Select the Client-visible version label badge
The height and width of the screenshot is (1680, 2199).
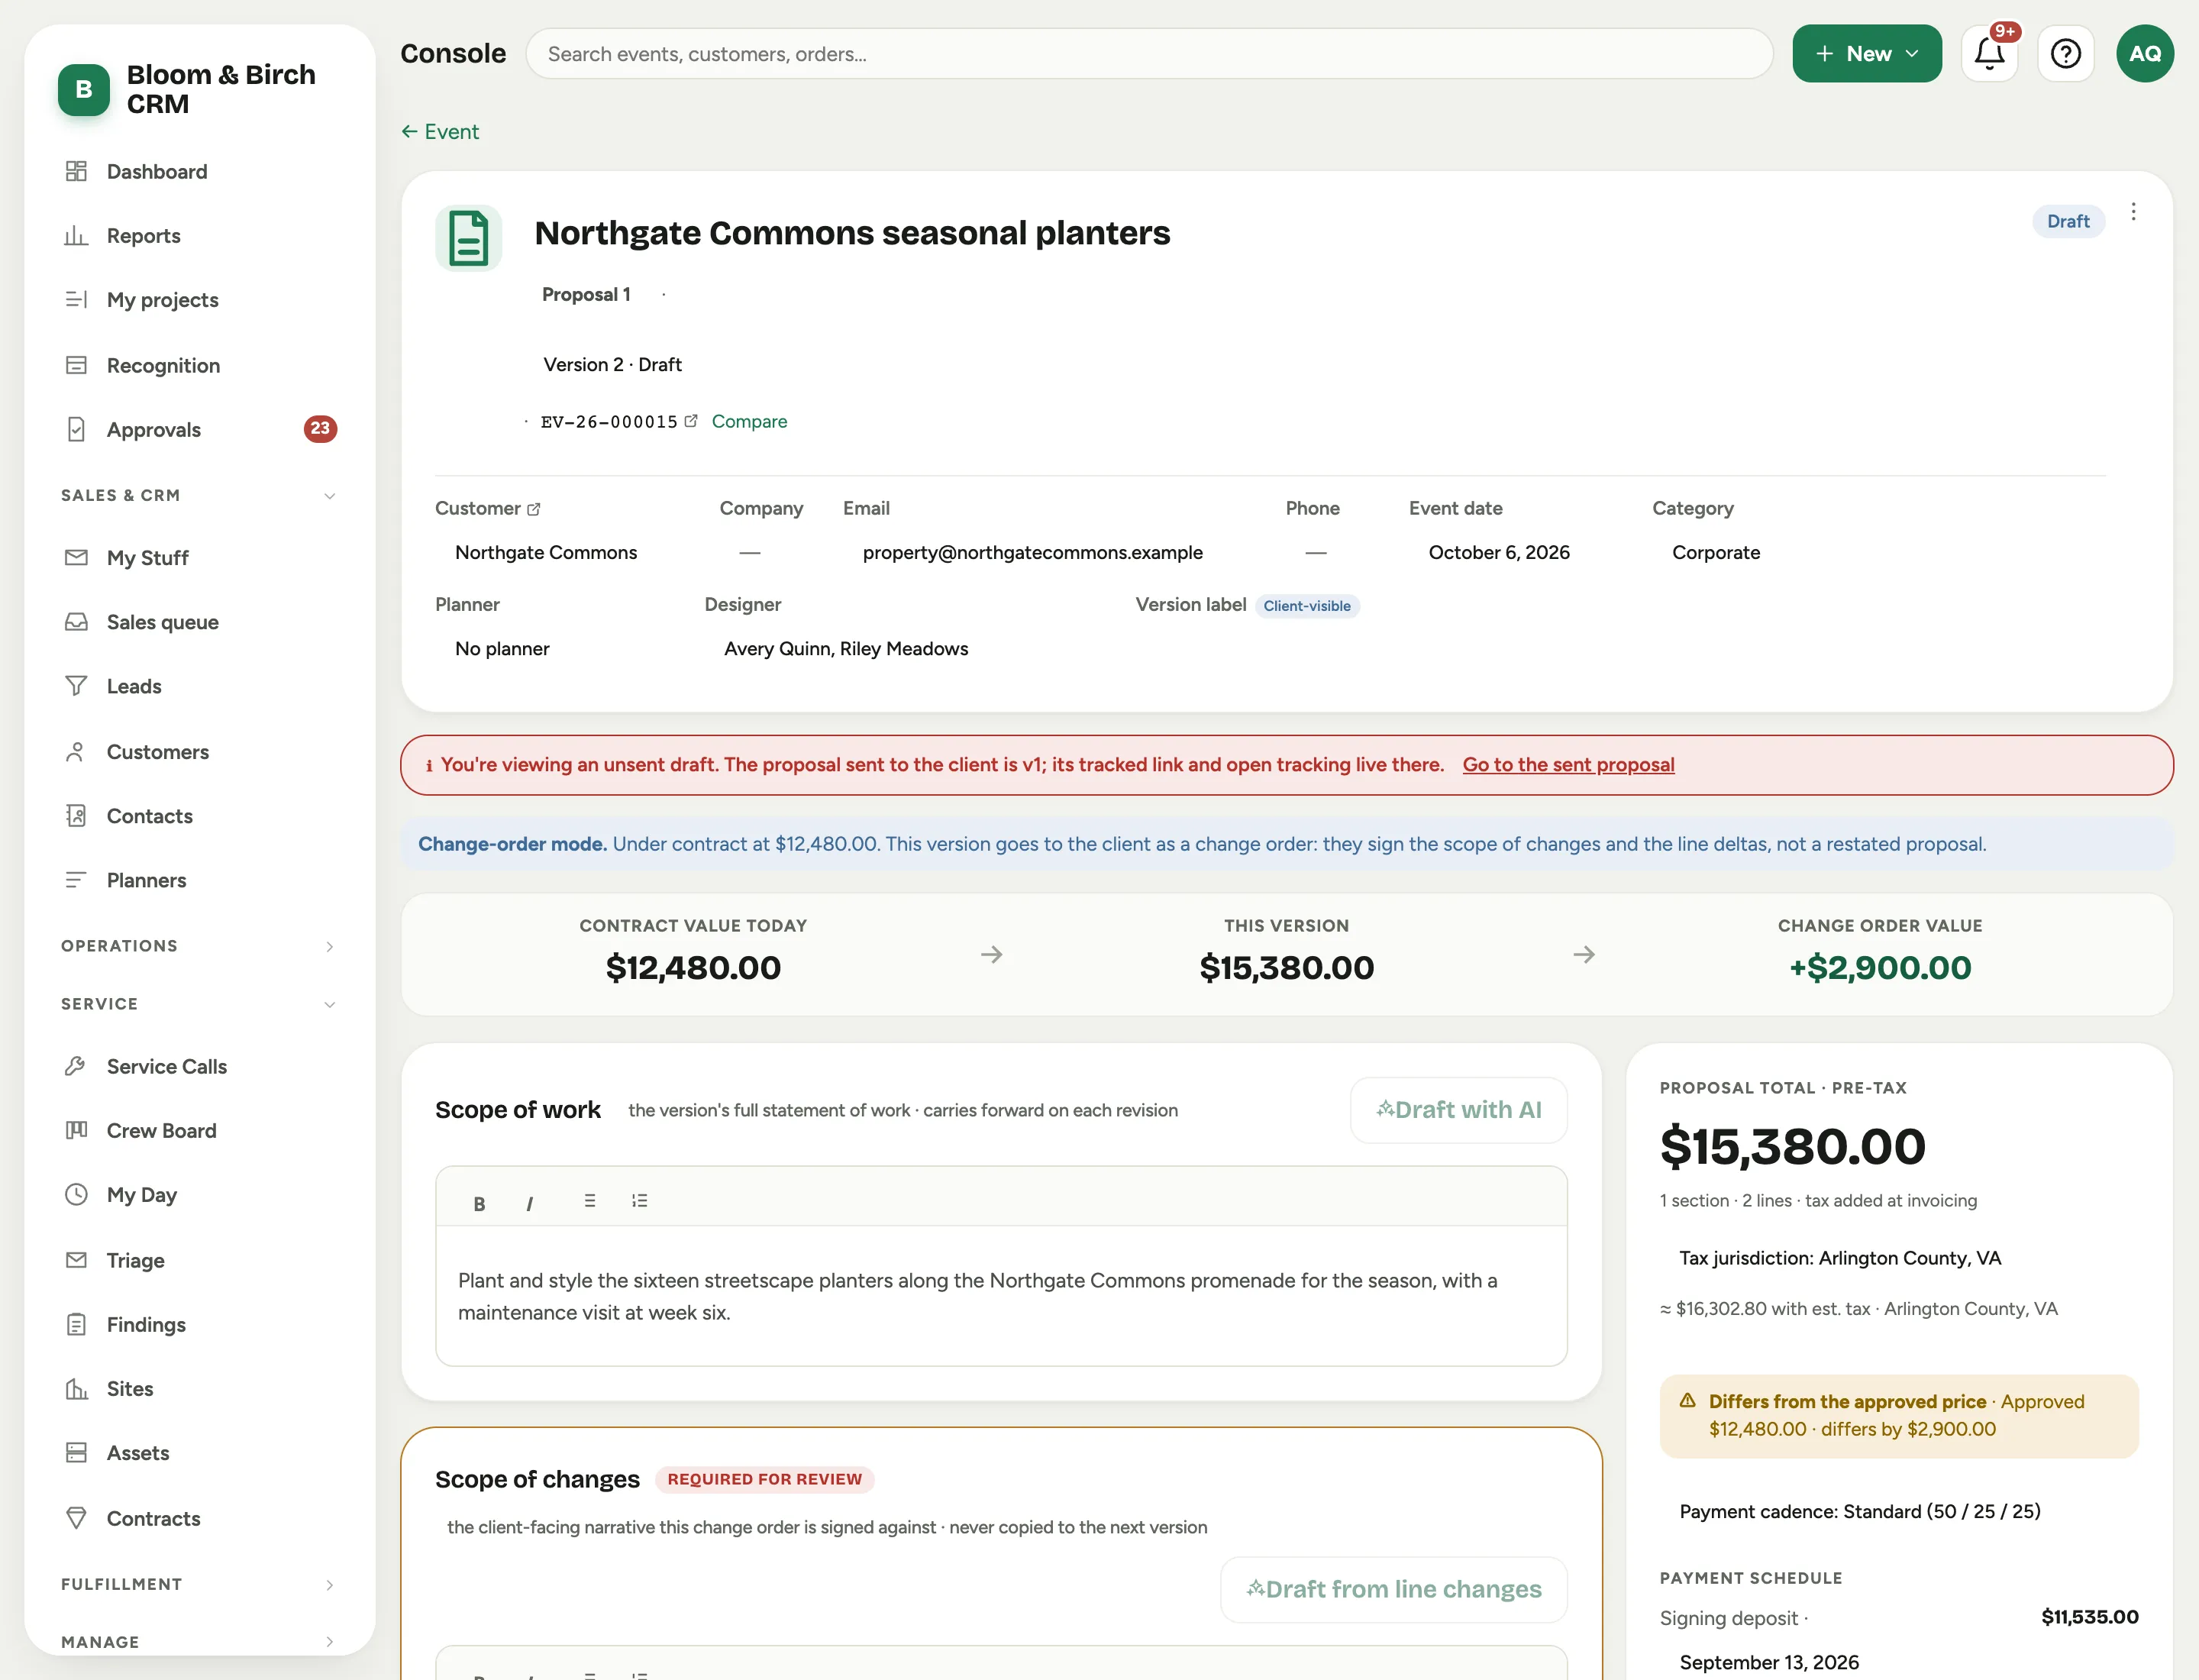click(x=1306, y=606)
